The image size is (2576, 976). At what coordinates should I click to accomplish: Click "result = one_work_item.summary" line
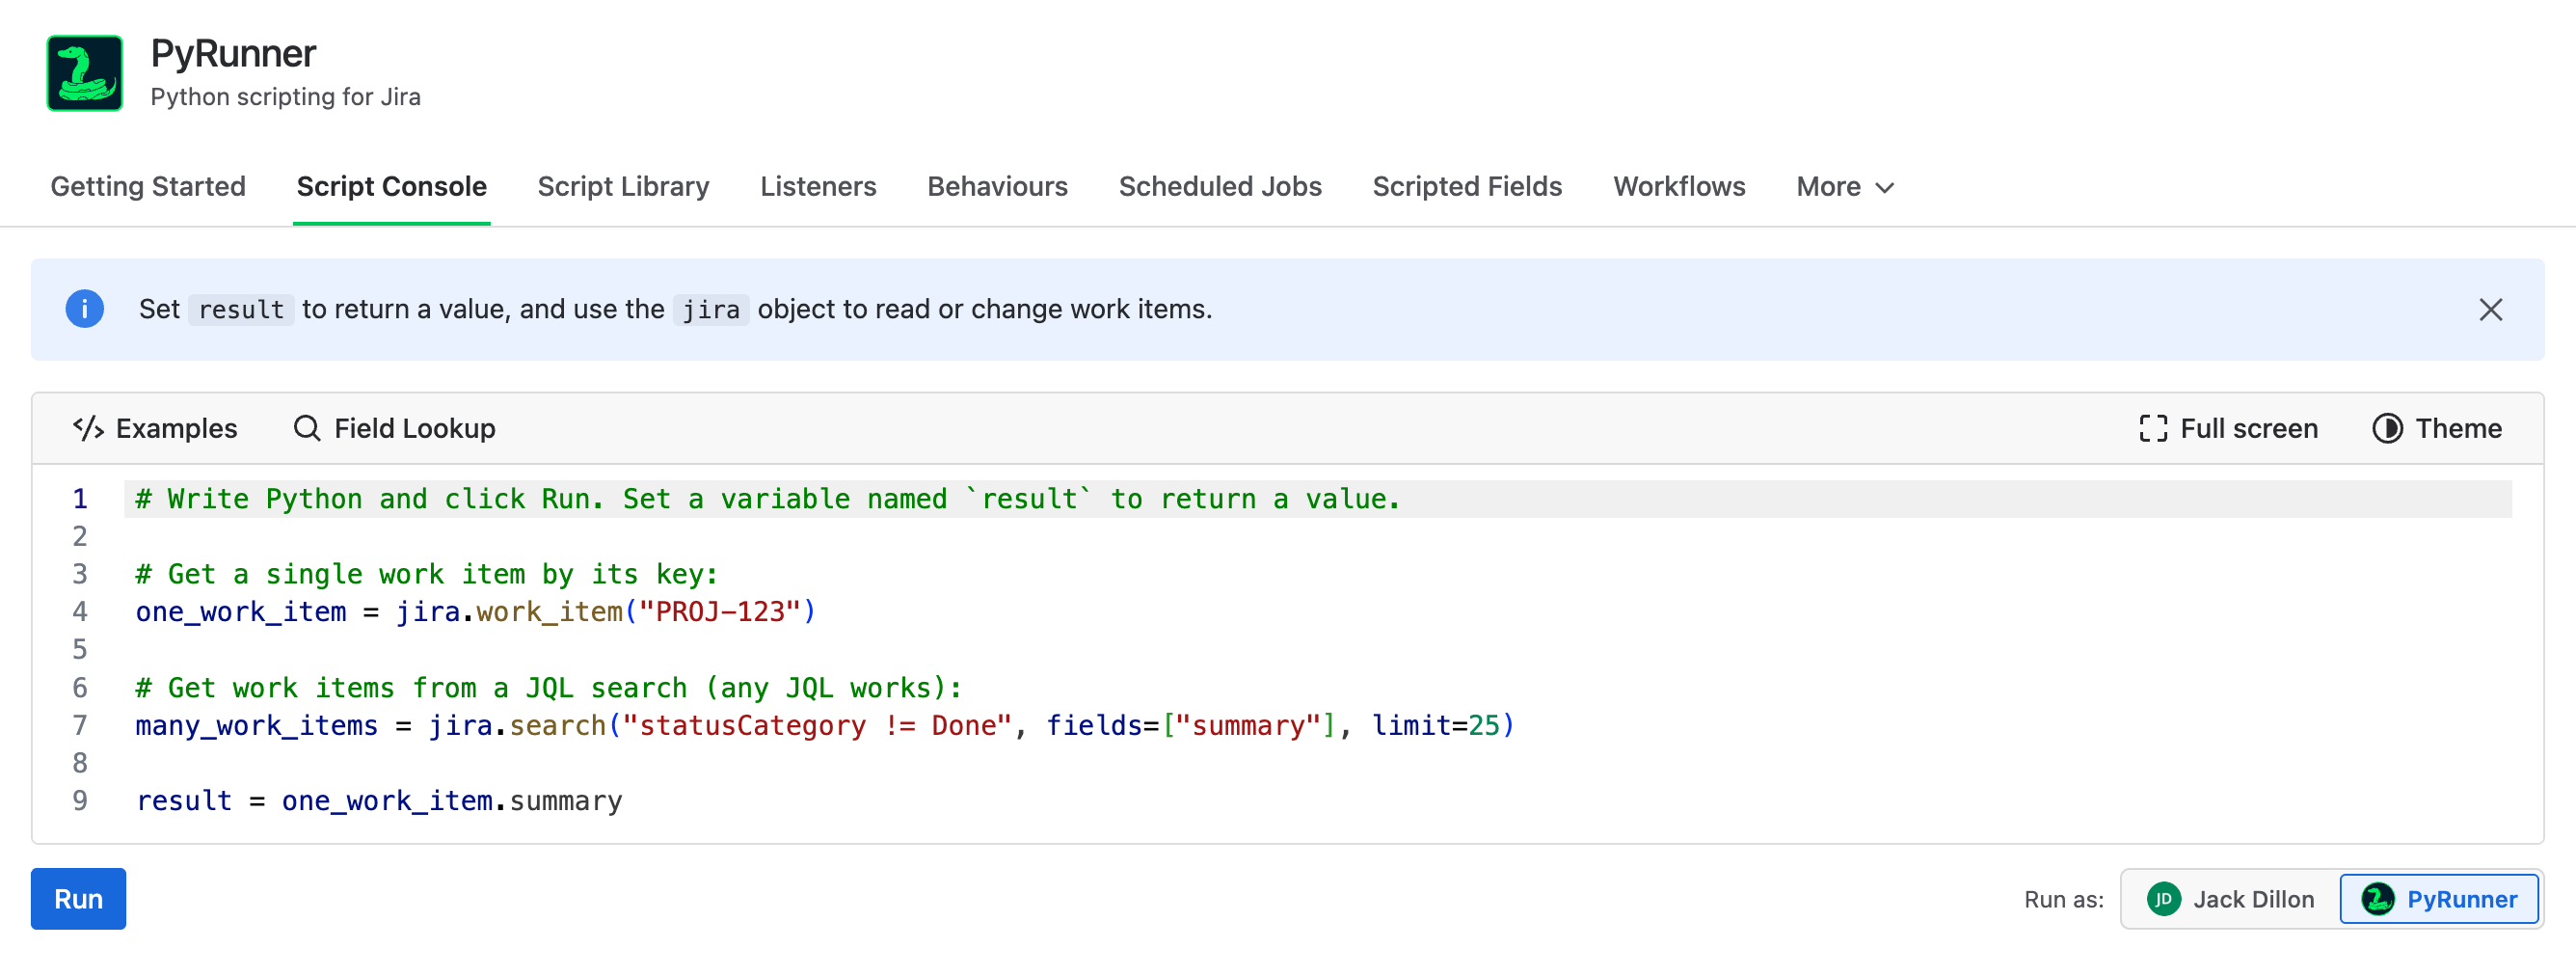click(379, 801)
